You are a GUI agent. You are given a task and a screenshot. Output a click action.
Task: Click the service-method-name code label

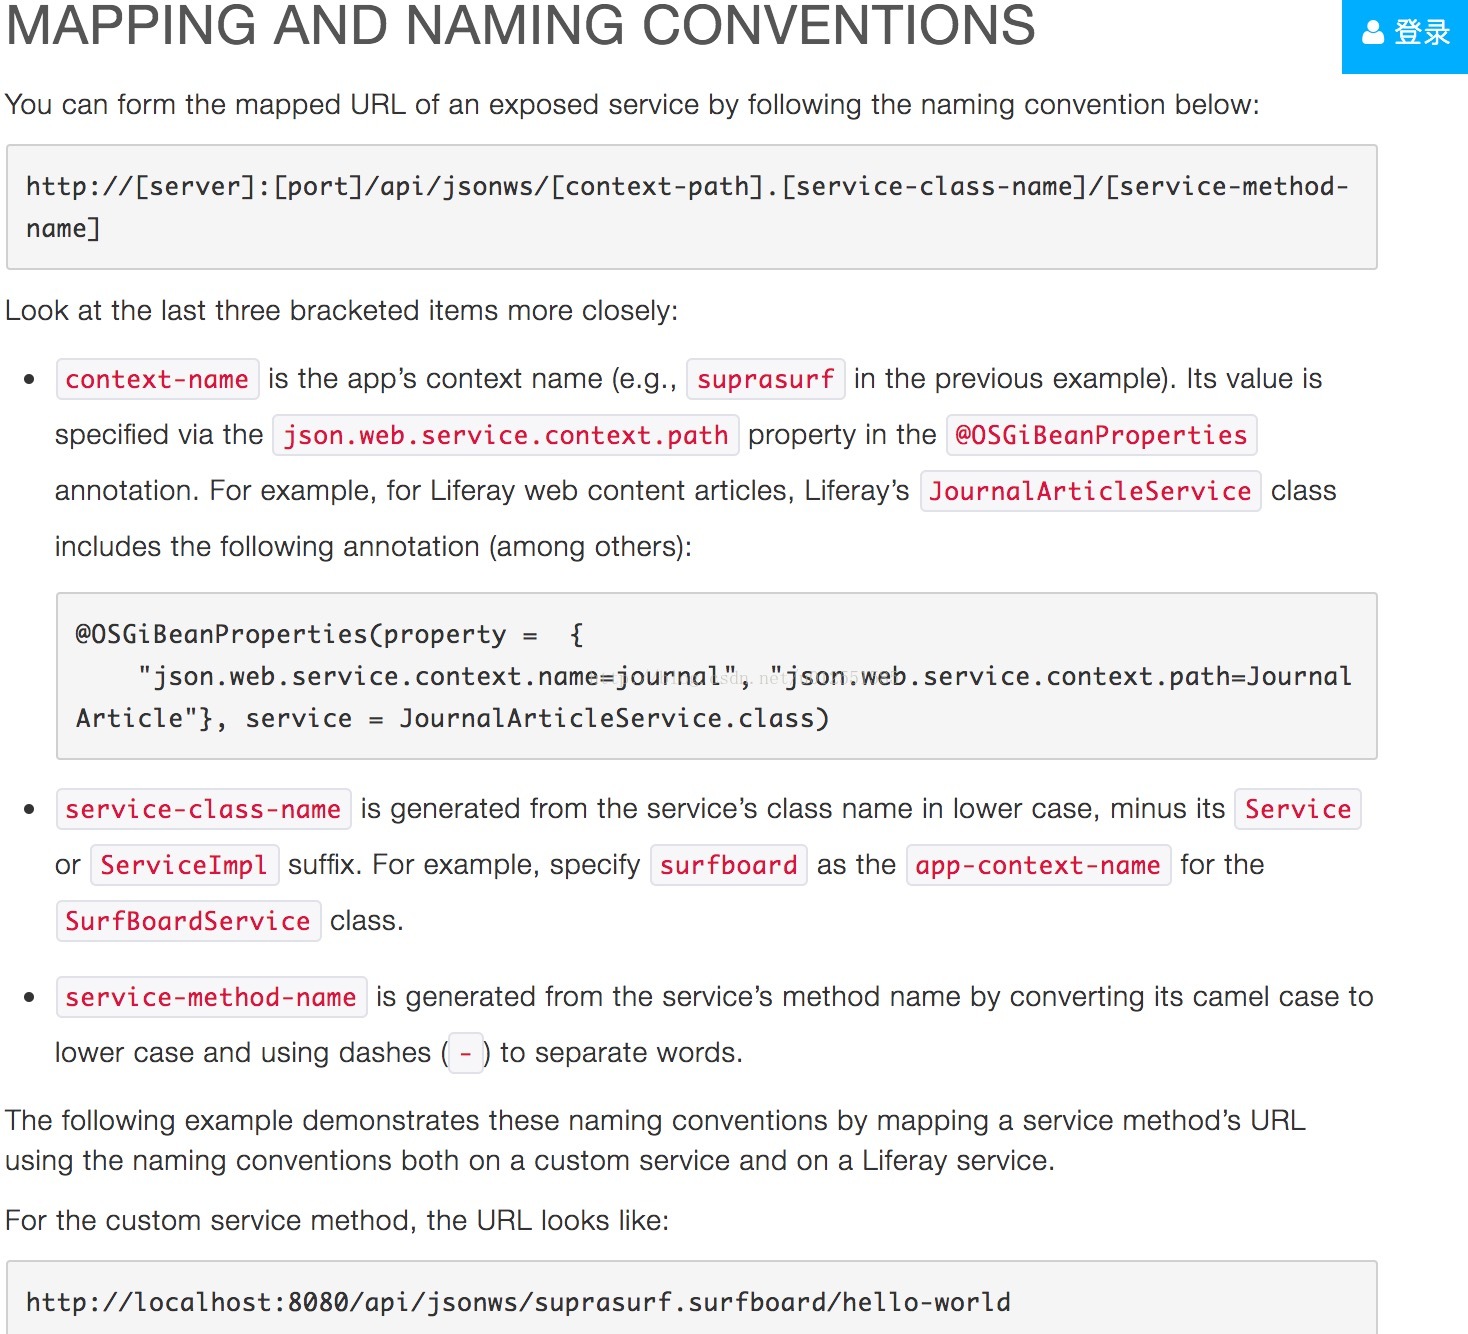coord(211,997)
